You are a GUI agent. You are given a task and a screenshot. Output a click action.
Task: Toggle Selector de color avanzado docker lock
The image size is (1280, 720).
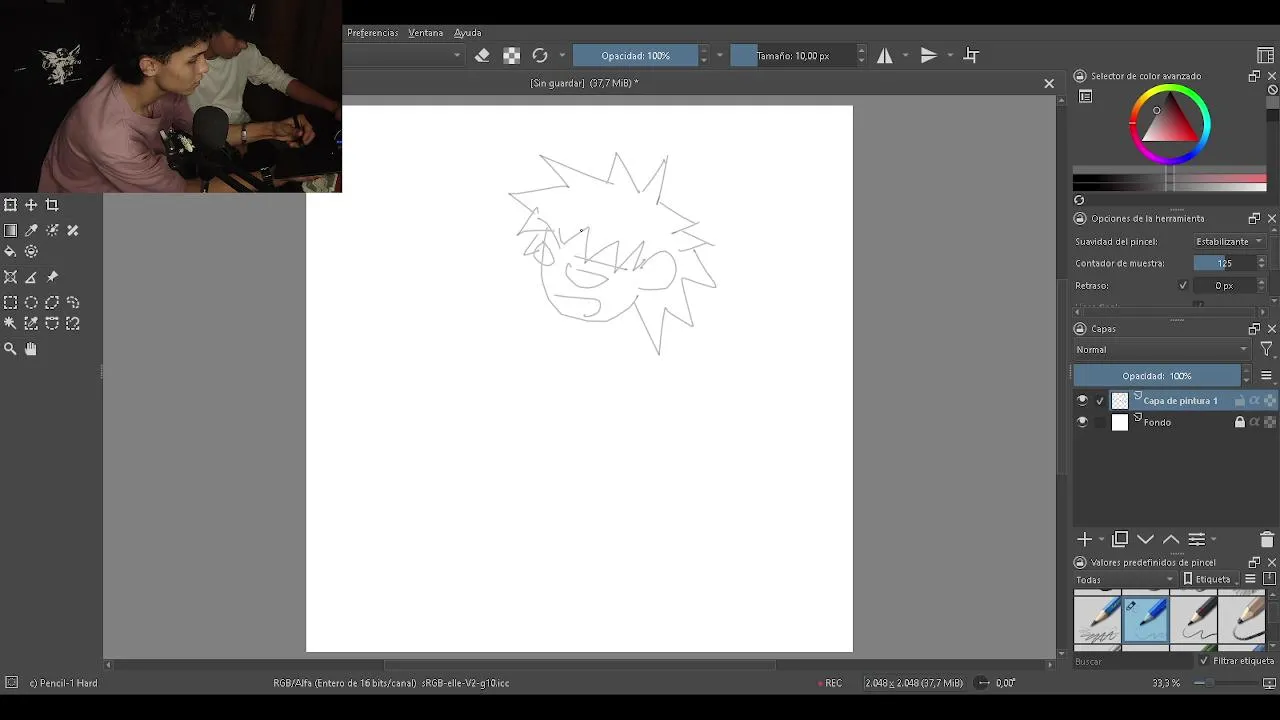click(1080, 76)
